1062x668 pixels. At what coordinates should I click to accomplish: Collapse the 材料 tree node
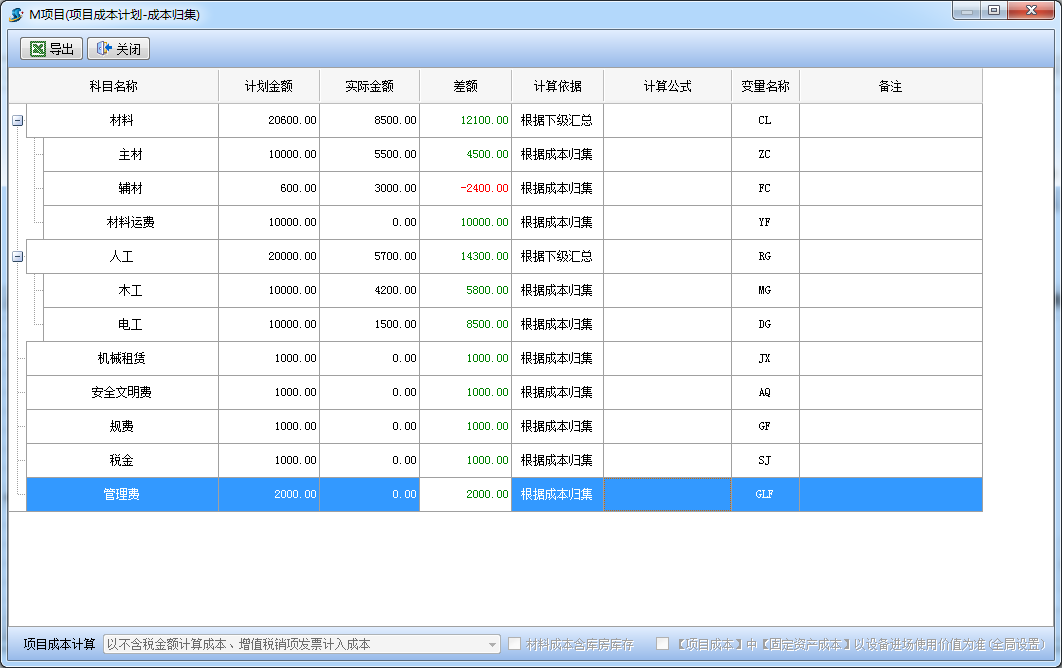(x=17, y=120)
